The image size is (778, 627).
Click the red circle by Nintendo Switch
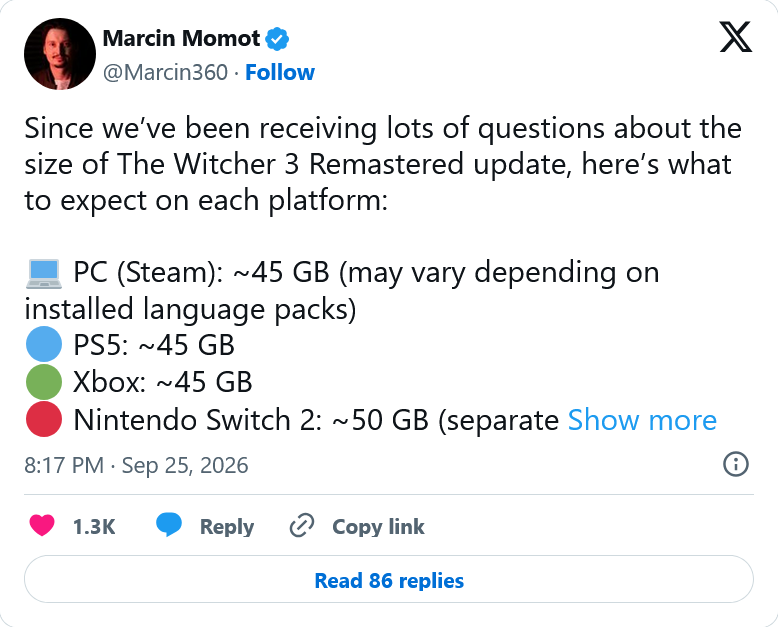tap(44, 420)
